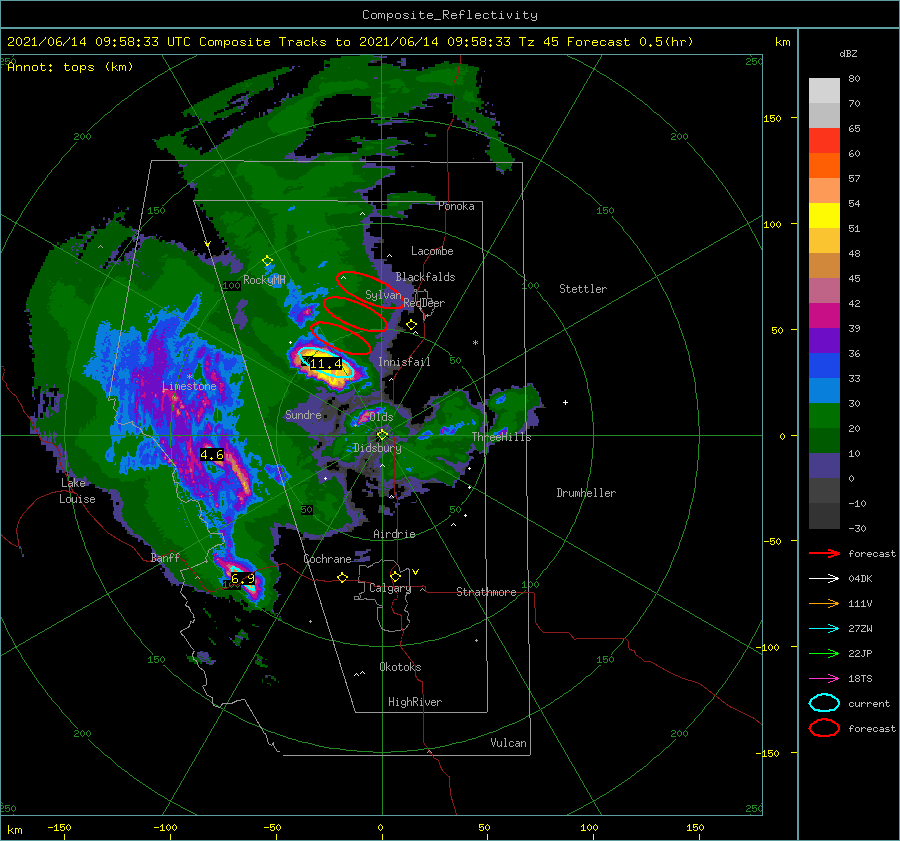Click the Sylvan label inside forecast ellipse

[383, 295]
